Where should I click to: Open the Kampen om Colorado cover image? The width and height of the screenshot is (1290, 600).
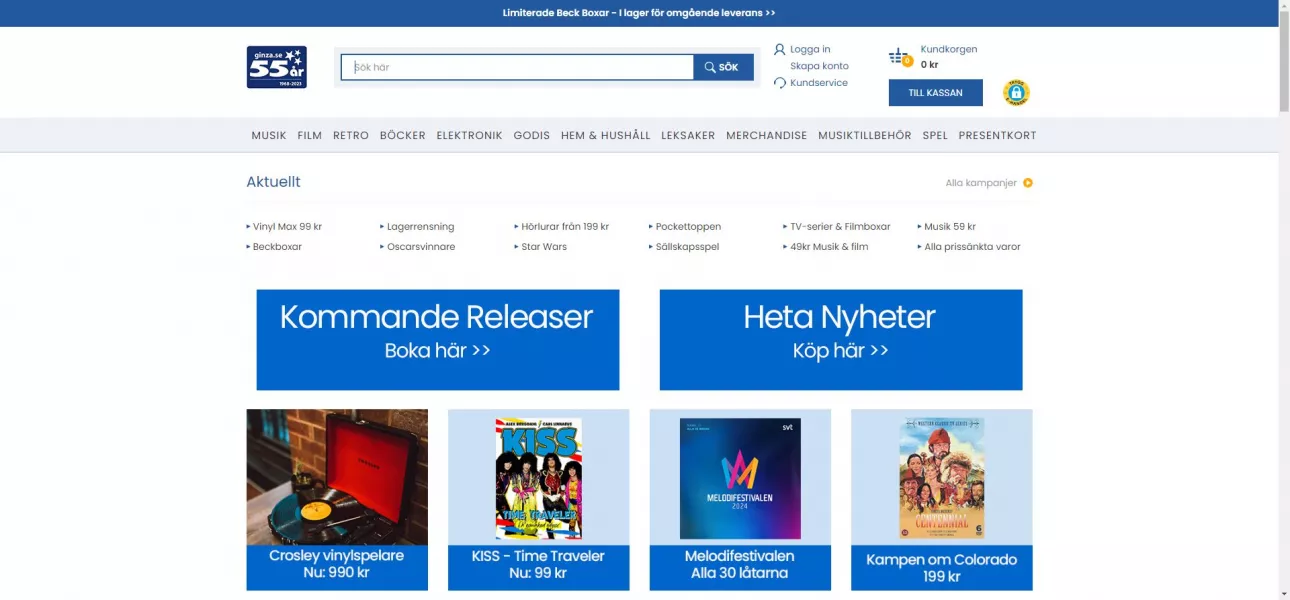942,478
